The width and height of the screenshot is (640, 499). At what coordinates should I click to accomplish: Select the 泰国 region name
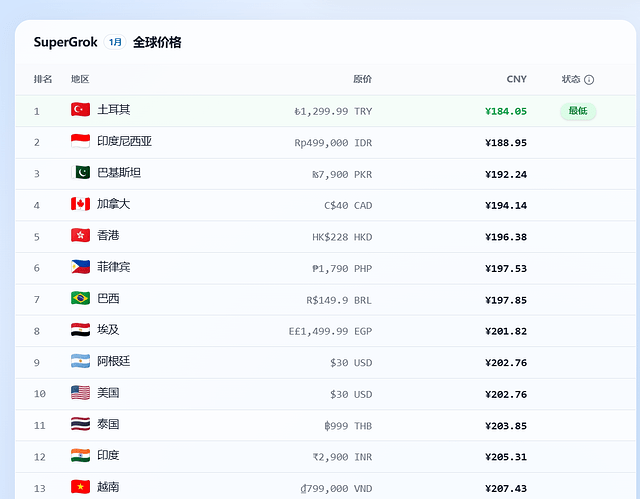(x=108, y=424)
